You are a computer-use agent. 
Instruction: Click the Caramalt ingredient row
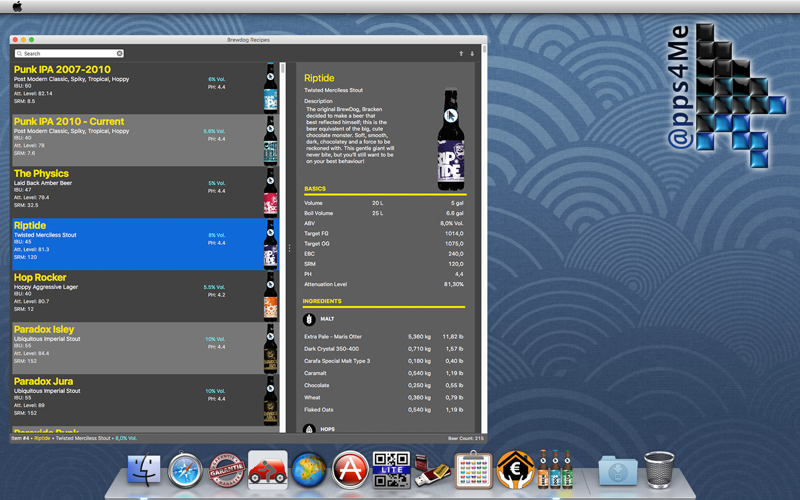[x=384, y=373]
